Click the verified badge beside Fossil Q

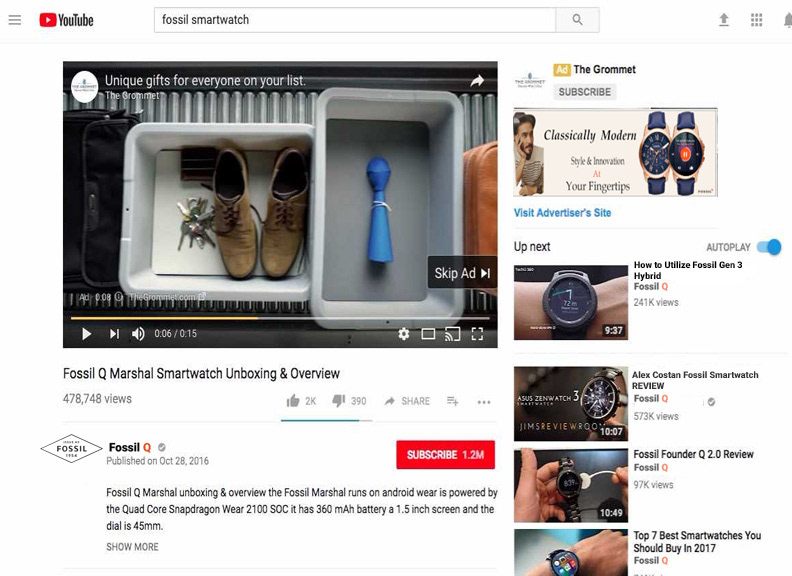[162, 447]
